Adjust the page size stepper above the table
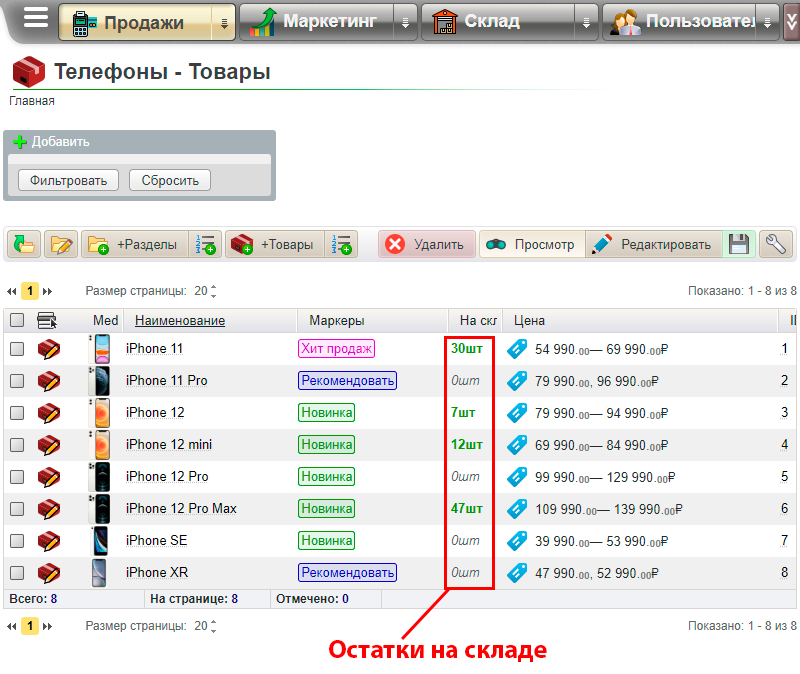The width and height of the screenshot is (800, 674). tap(213, 291)
